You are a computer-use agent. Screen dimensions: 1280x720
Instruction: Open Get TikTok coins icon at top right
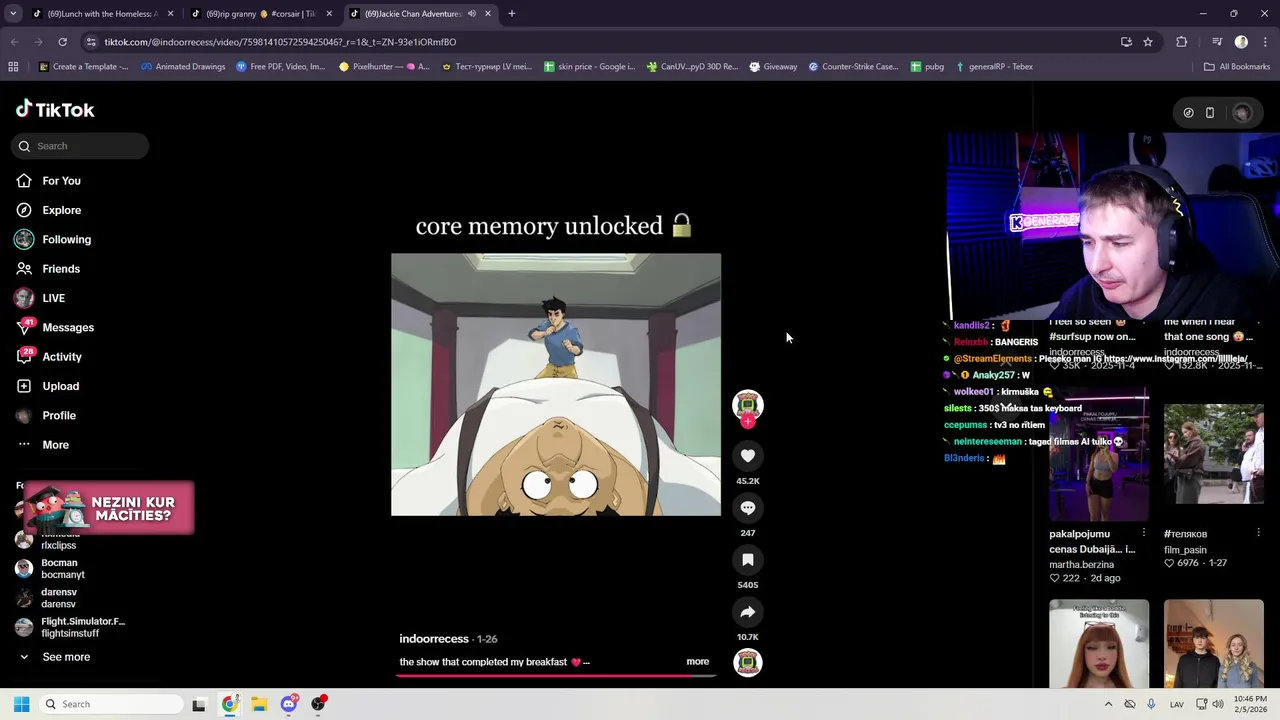pyautogui.click(x=1188, y=113)
